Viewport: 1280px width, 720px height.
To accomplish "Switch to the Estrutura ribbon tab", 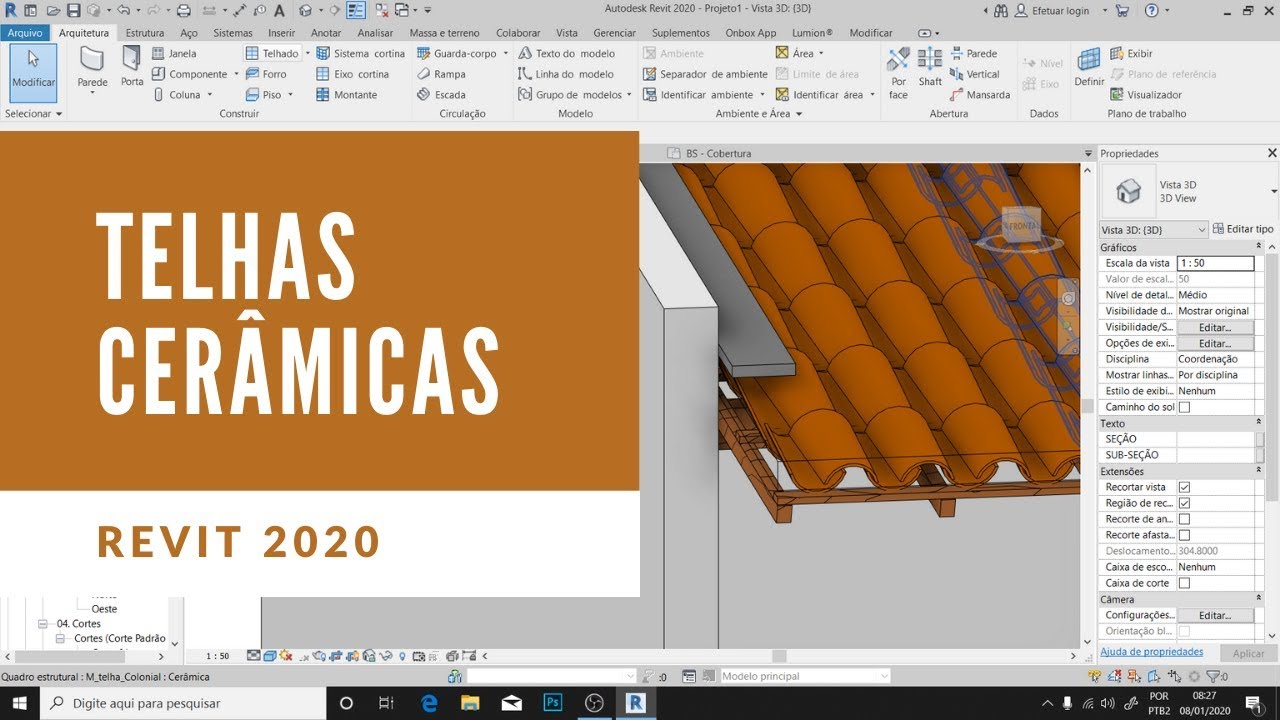I will point(145,33).
